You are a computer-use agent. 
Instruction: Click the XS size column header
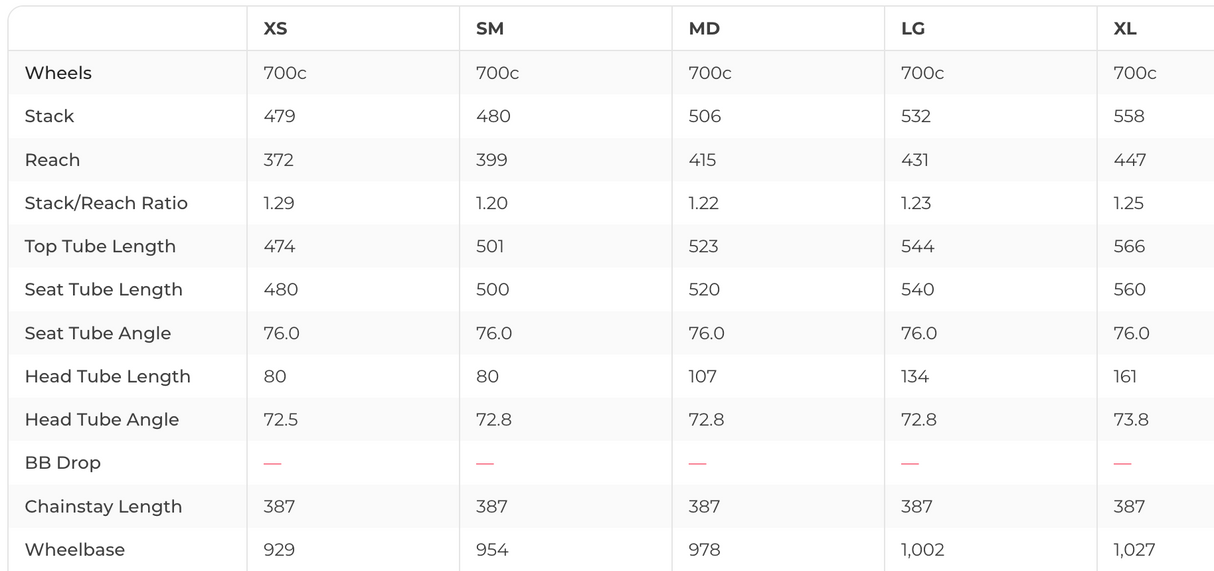[275, 29]
